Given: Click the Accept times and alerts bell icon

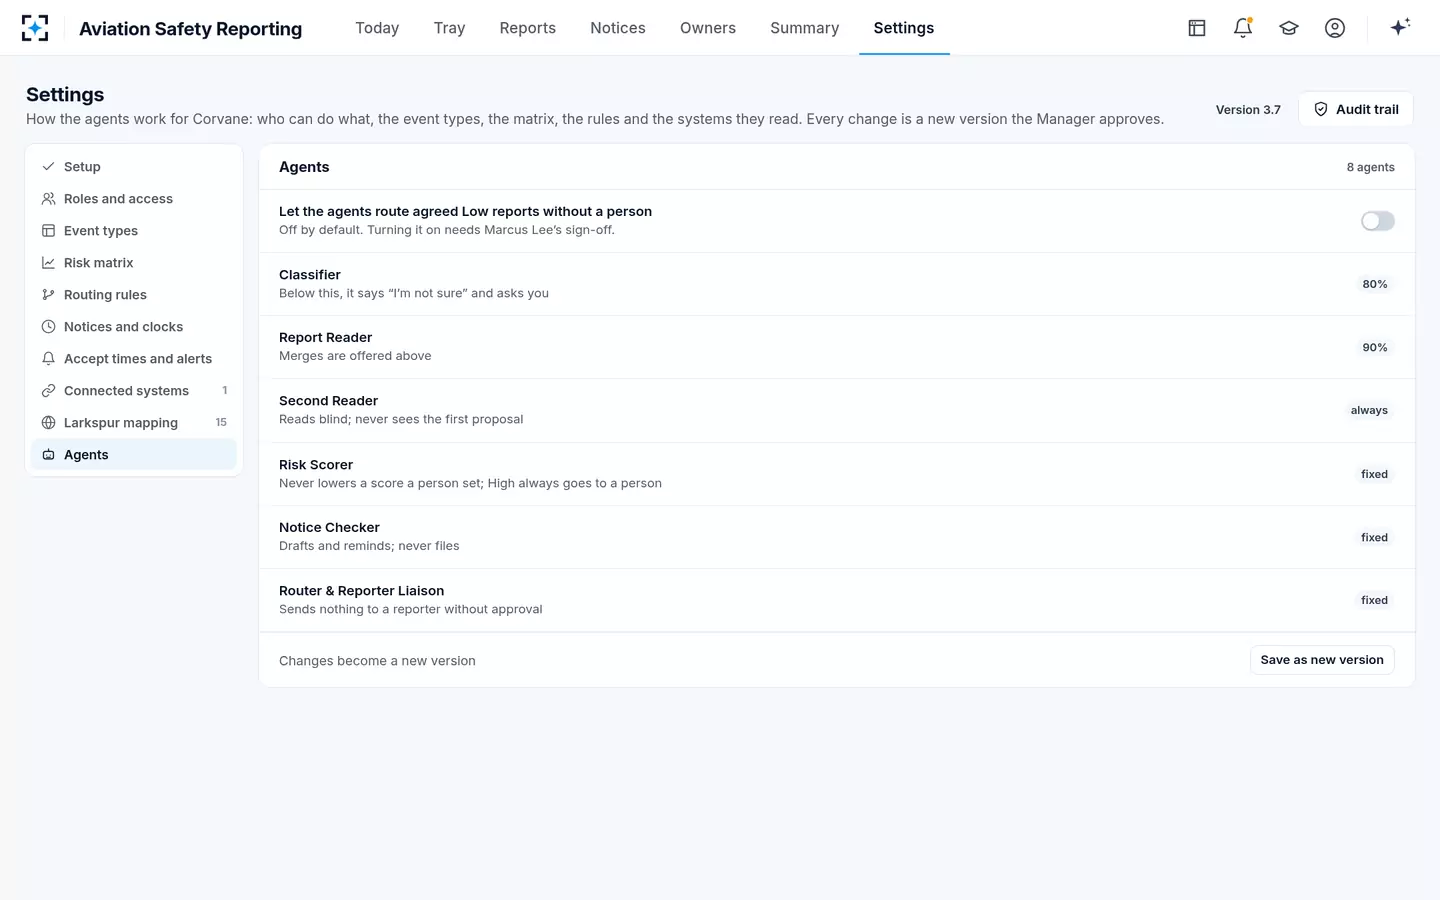Looking at the screenshot, I should pyautogui.click(x=48, y=359).
